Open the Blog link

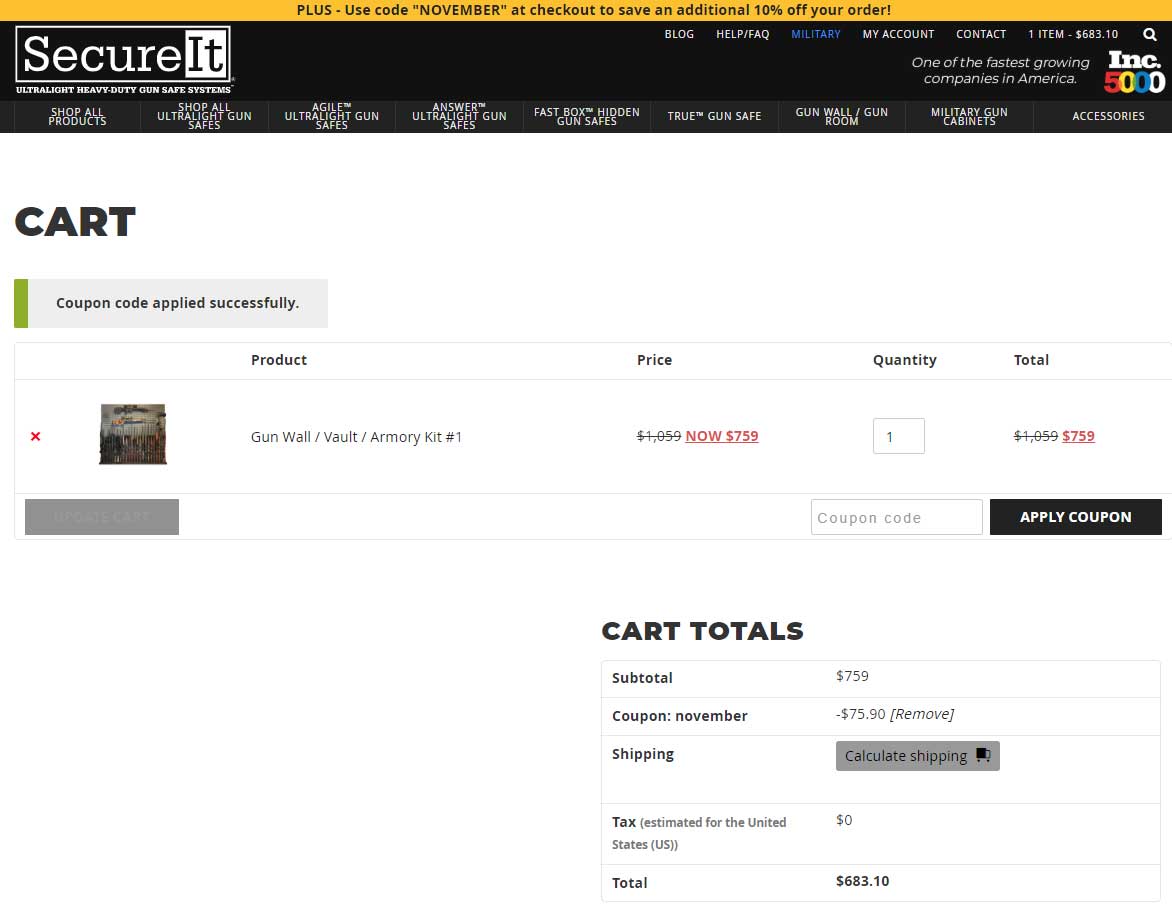click(679, 34)
